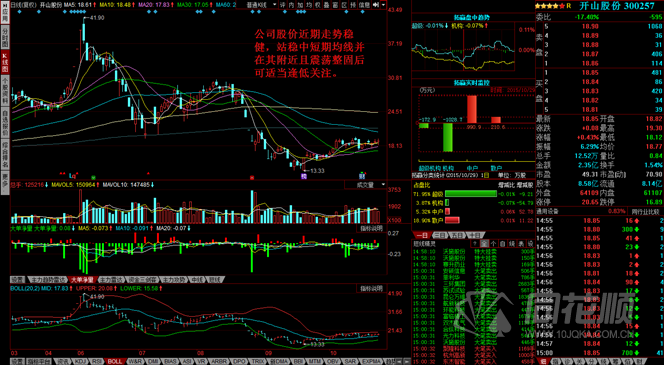
Task: Click the 叠 overlay icon in the chart toolbar
Action: [326, 5]
